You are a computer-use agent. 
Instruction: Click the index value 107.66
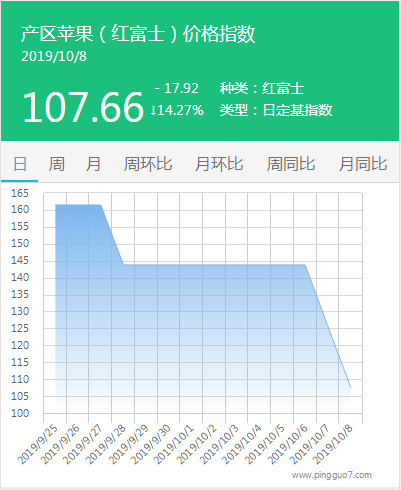(83, 107)
